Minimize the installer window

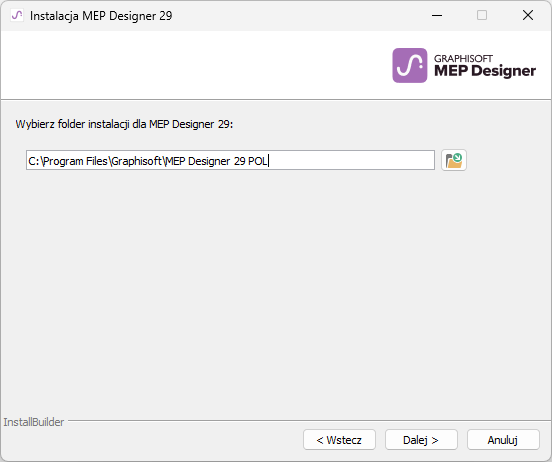(x=437, y=15)
